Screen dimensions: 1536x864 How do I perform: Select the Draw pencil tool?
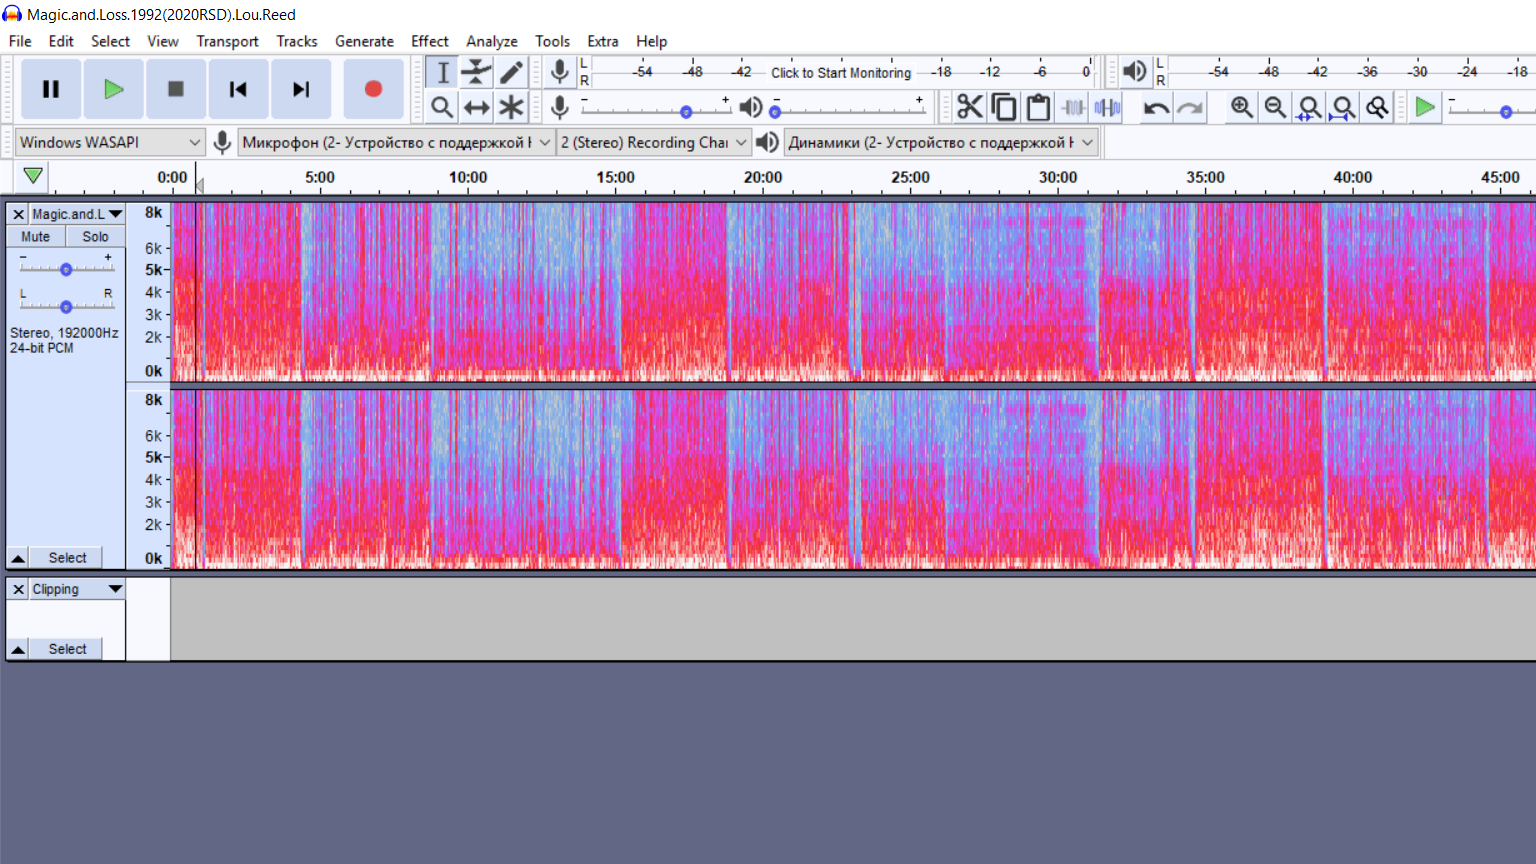[511, 72]
